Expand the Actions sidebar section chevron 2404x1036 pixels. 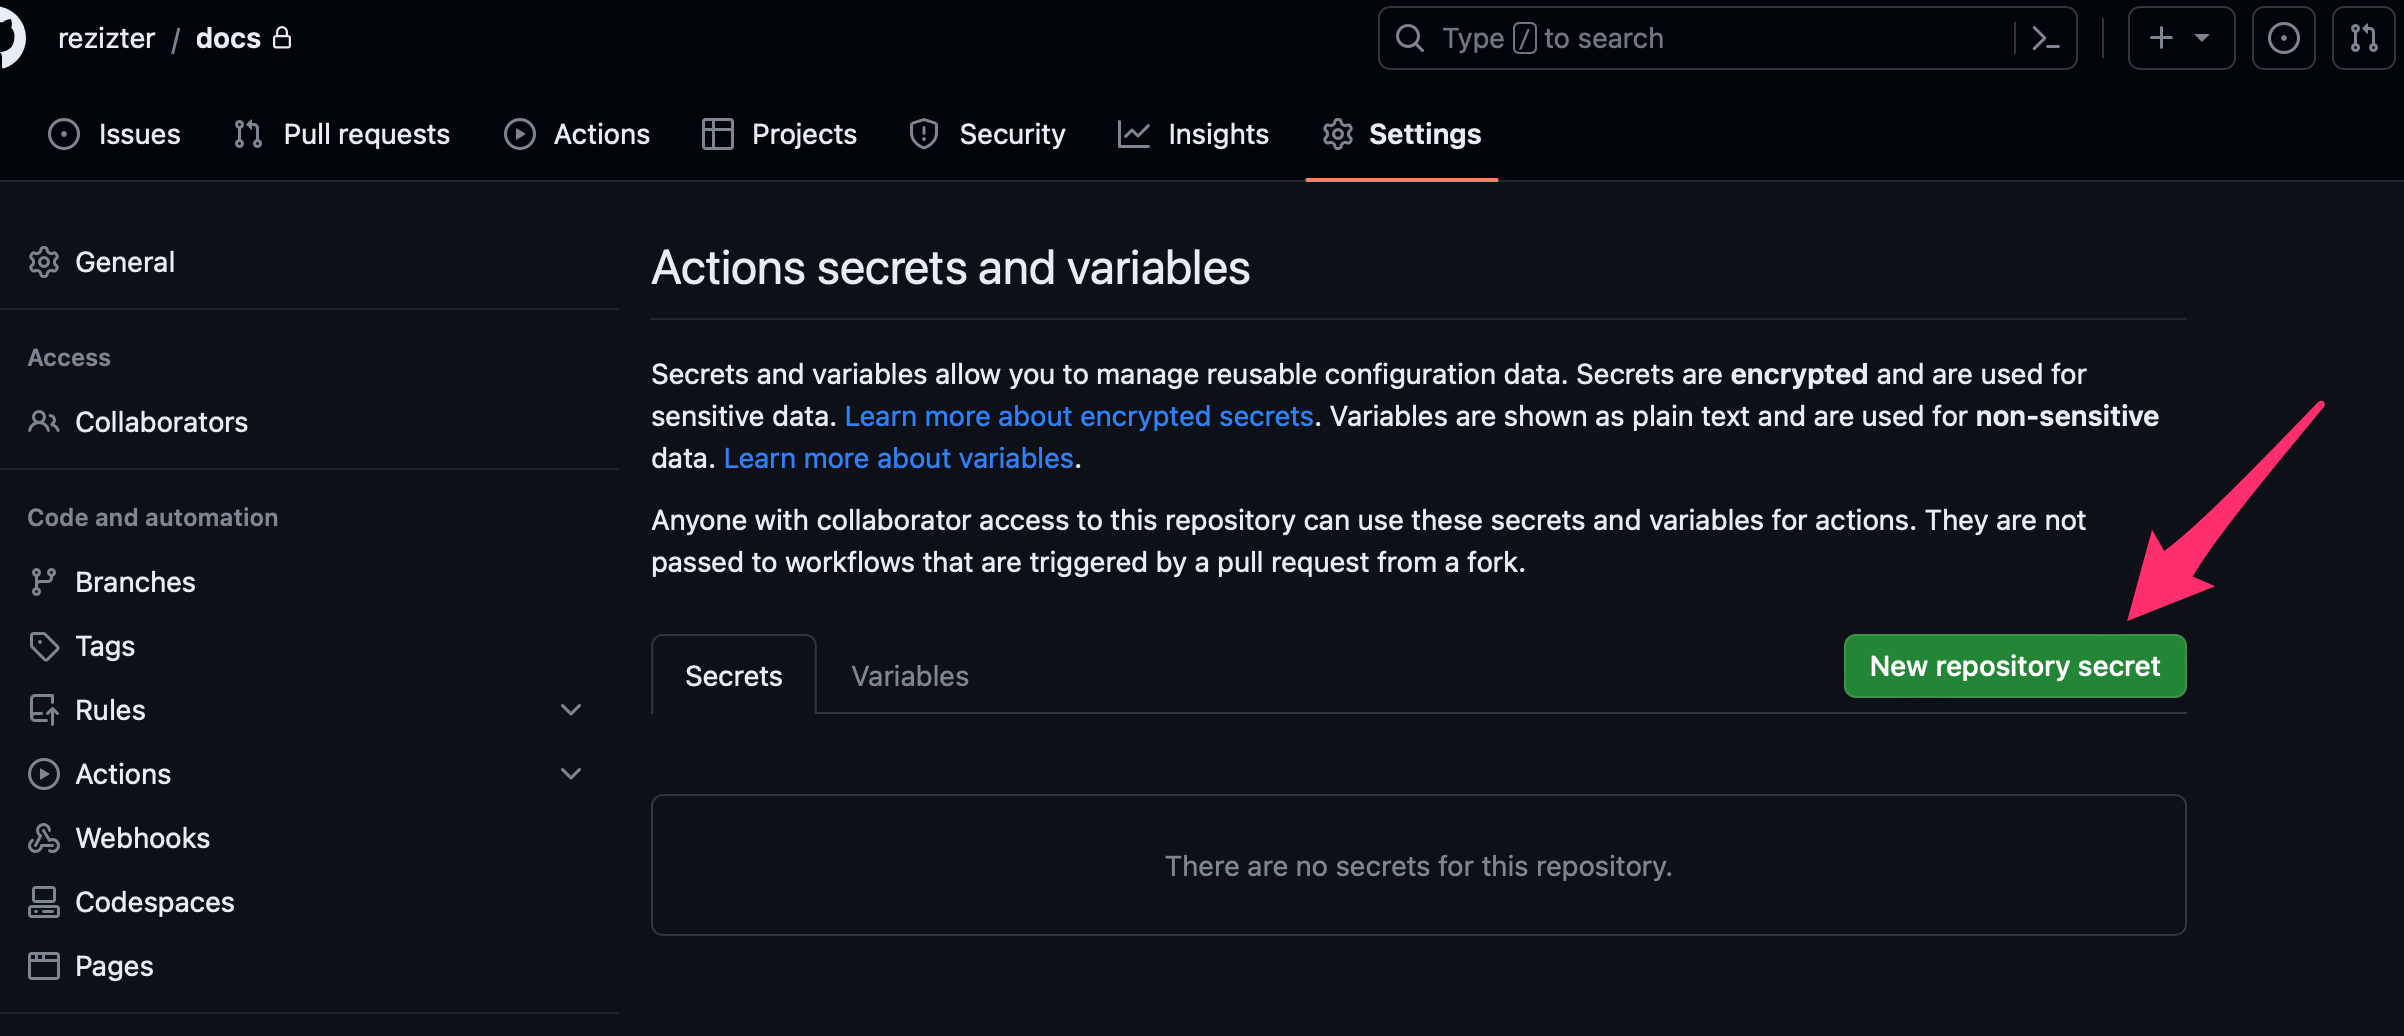(x=571, y=774)
